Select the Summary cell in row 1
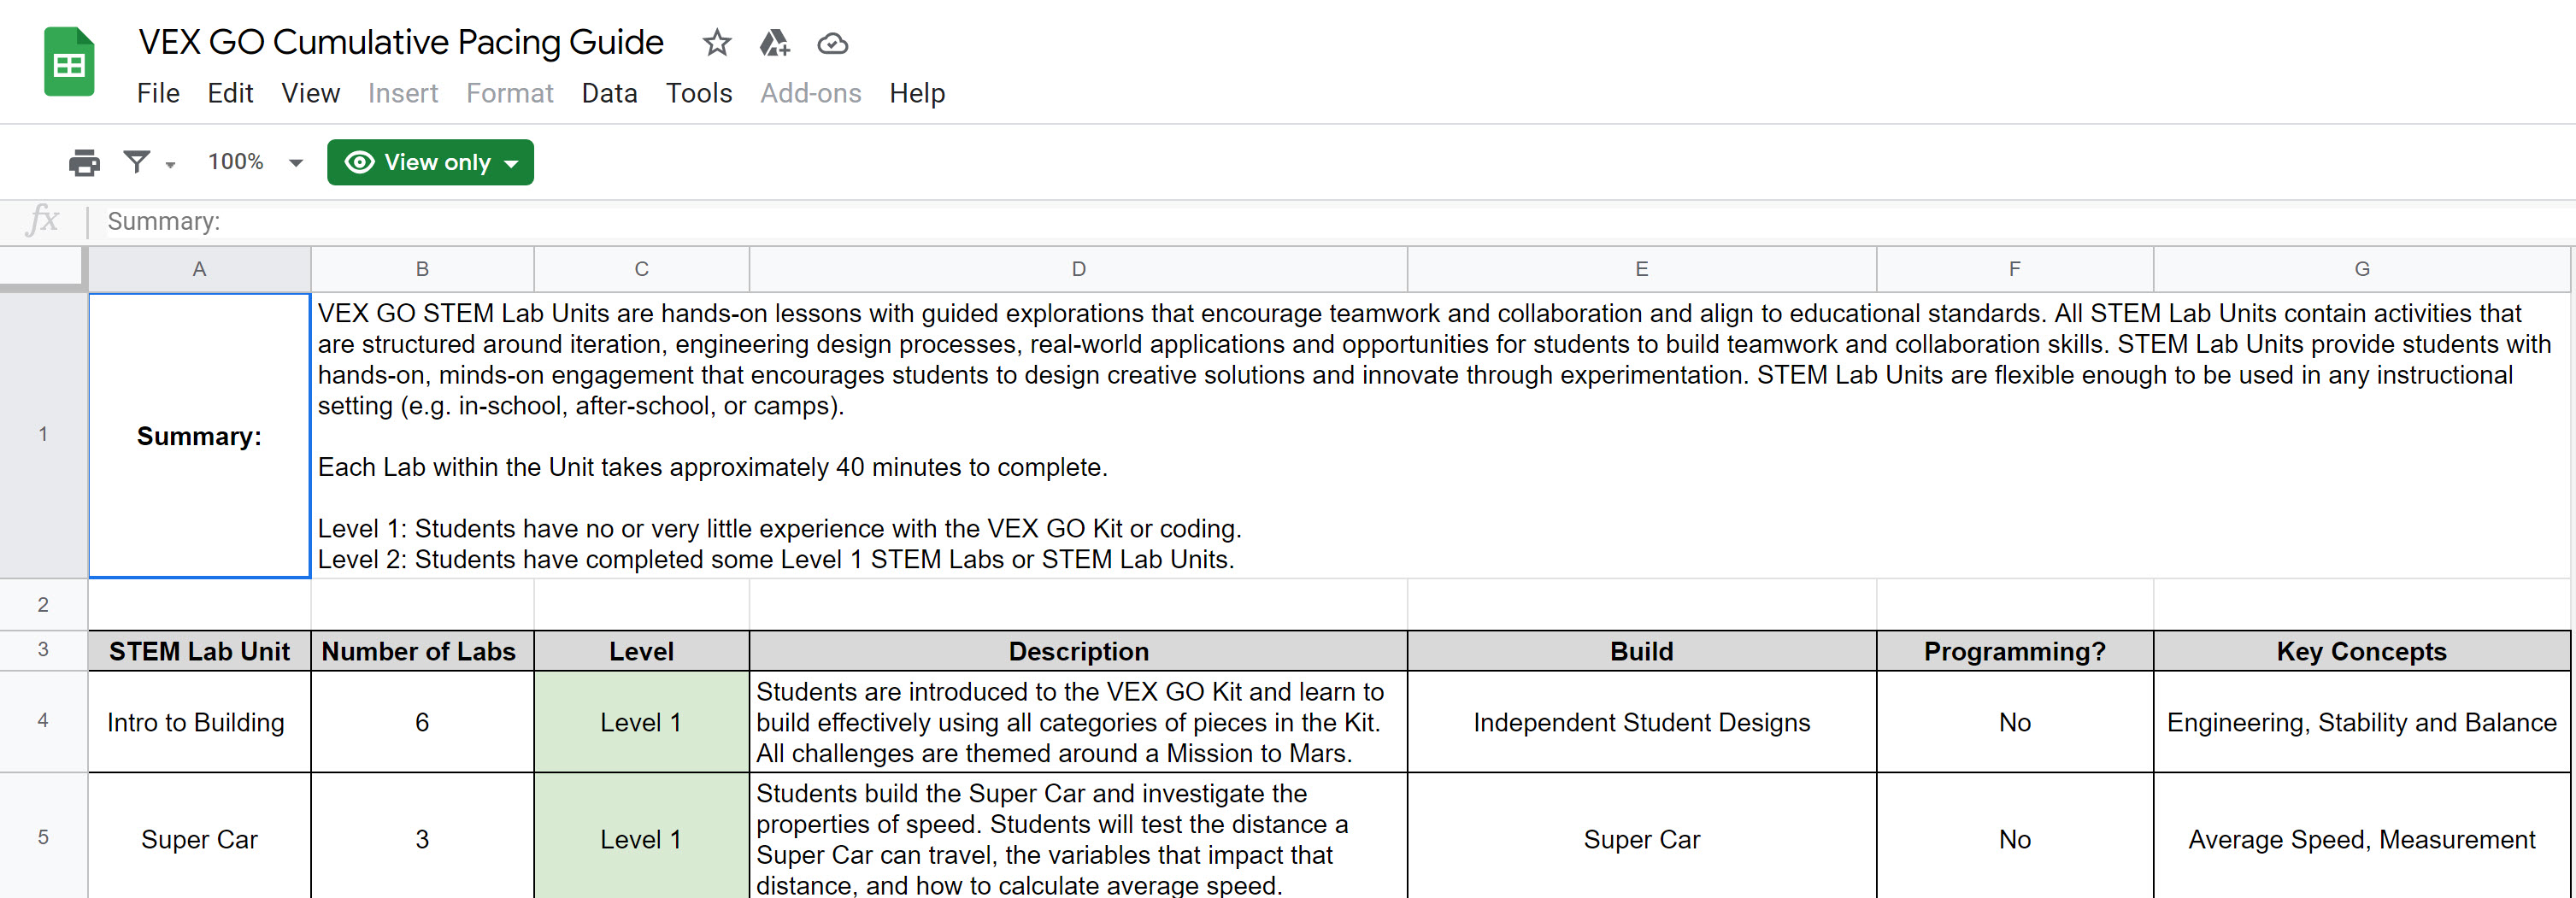 pyautogui.click(x=198, y=435)
